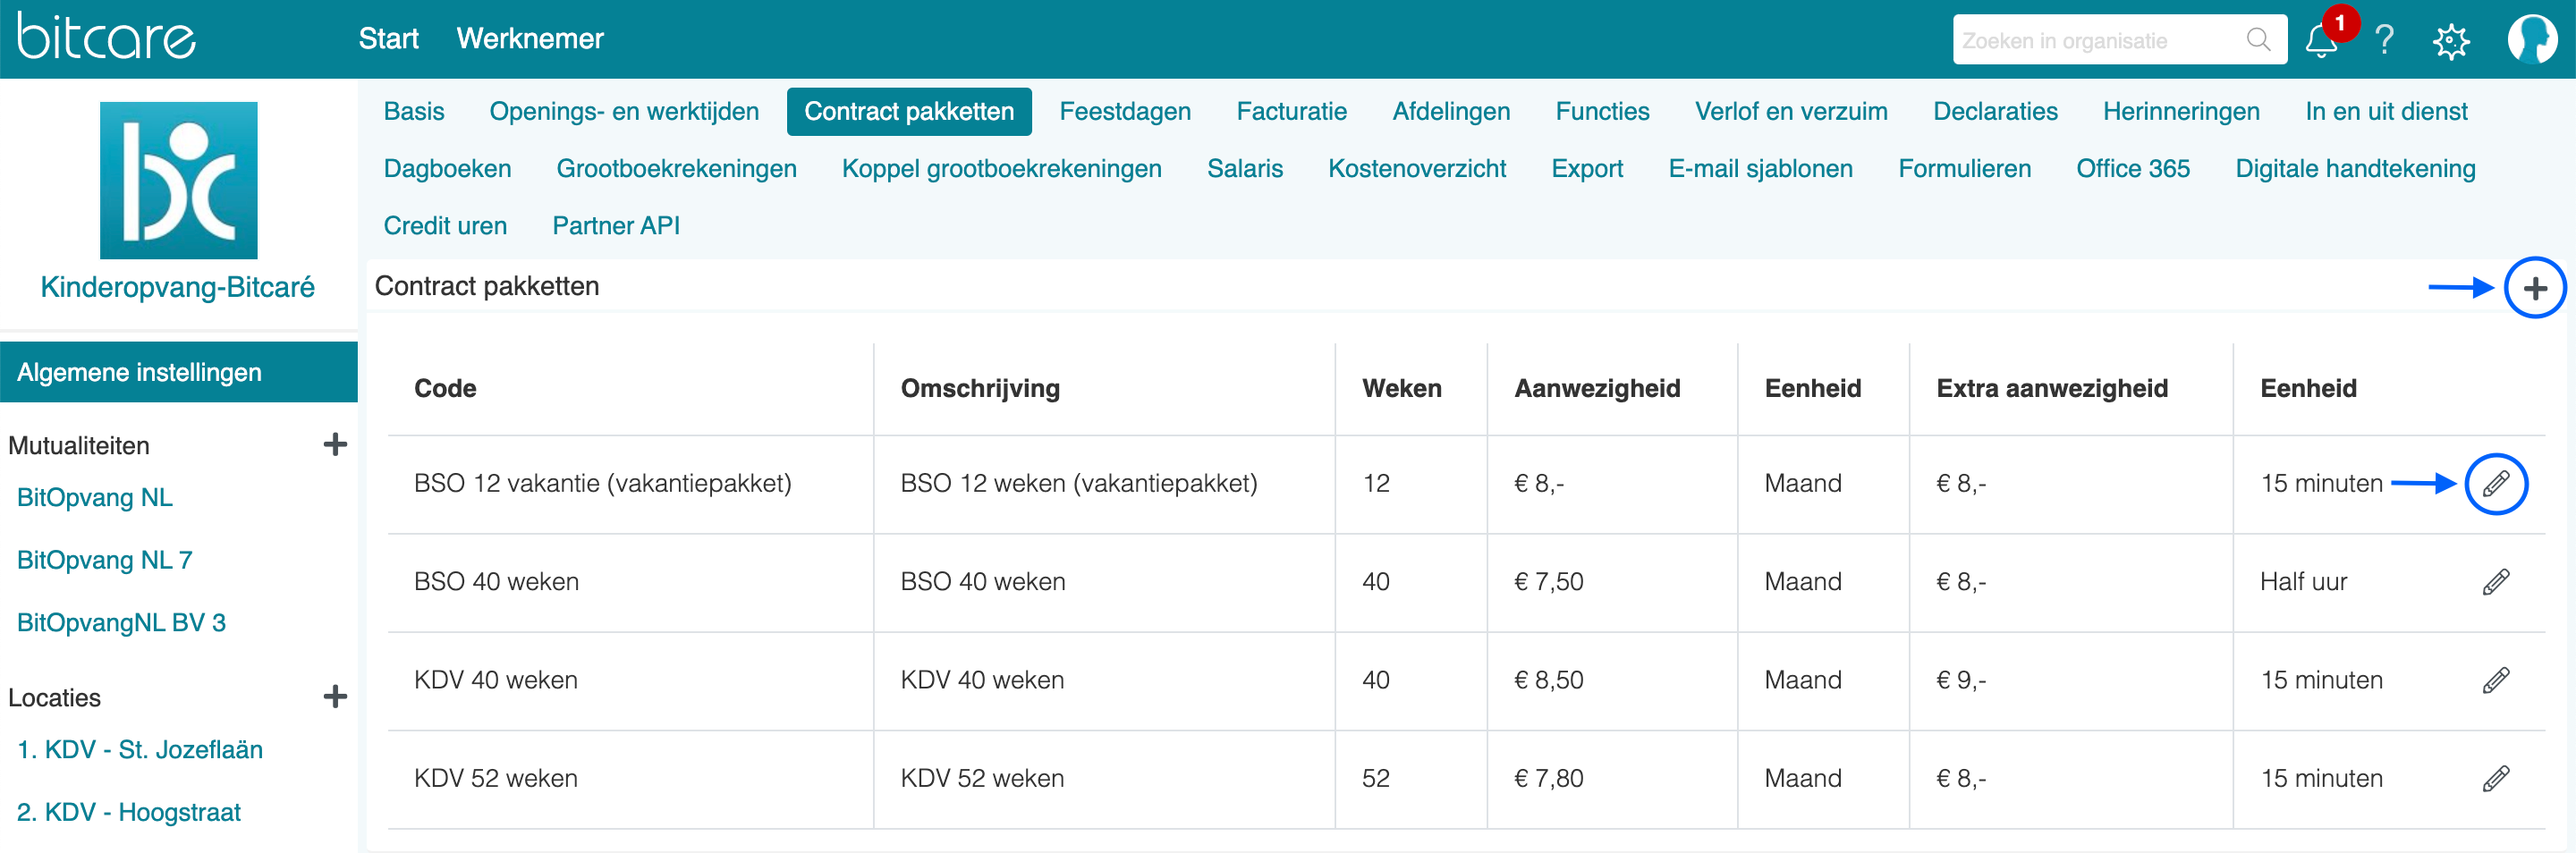The width and height of the screenshot is (2576, 853).
Task: Click the Zoeken in organisatie search field
Action: pyautogui.click(x=2100, y=41)
